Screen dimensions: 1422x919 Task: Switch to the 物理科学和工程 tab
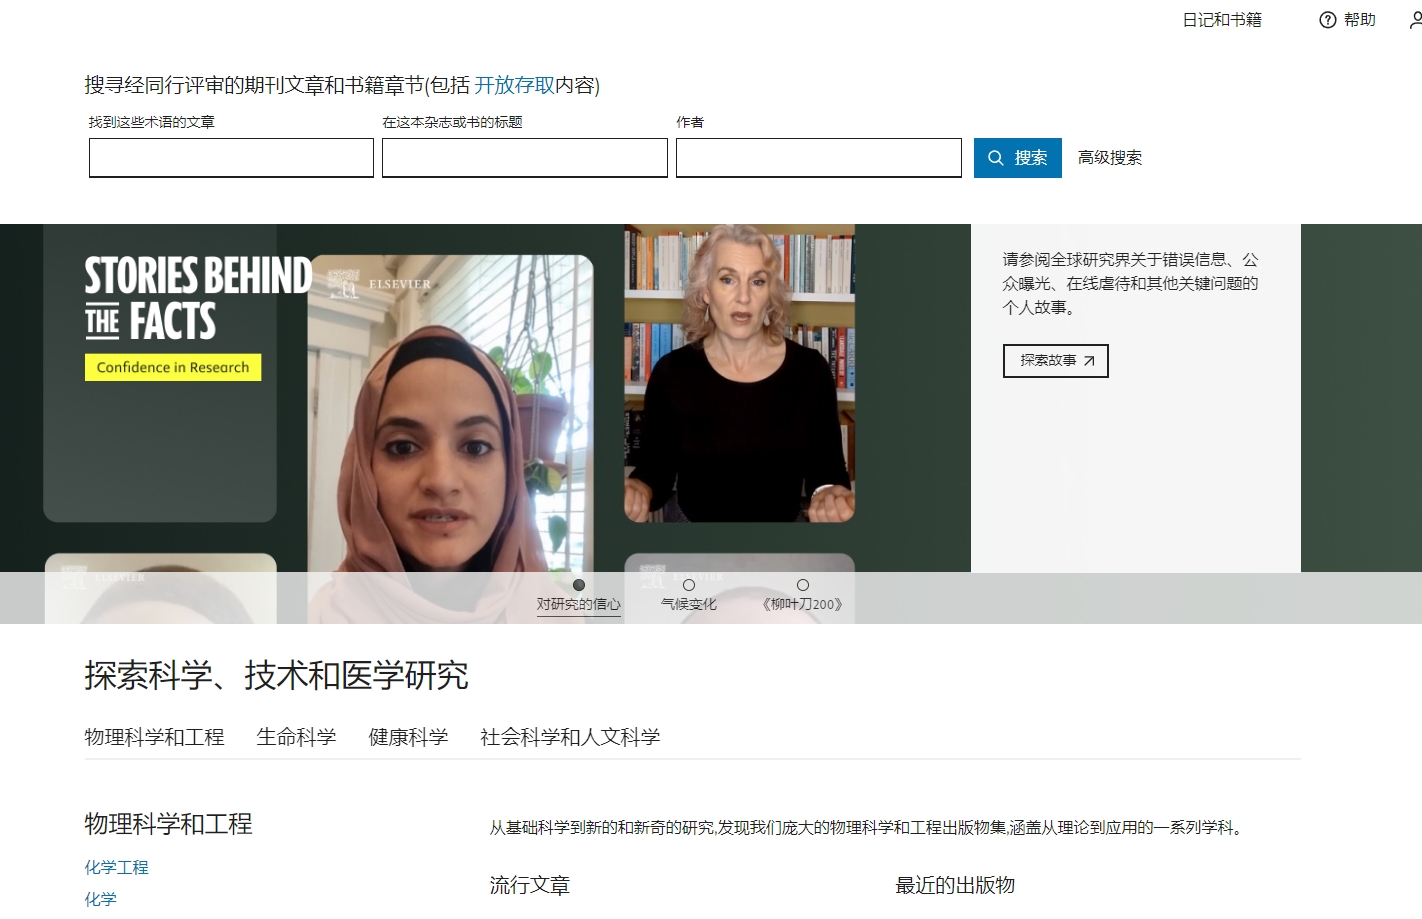pos(155,737)
